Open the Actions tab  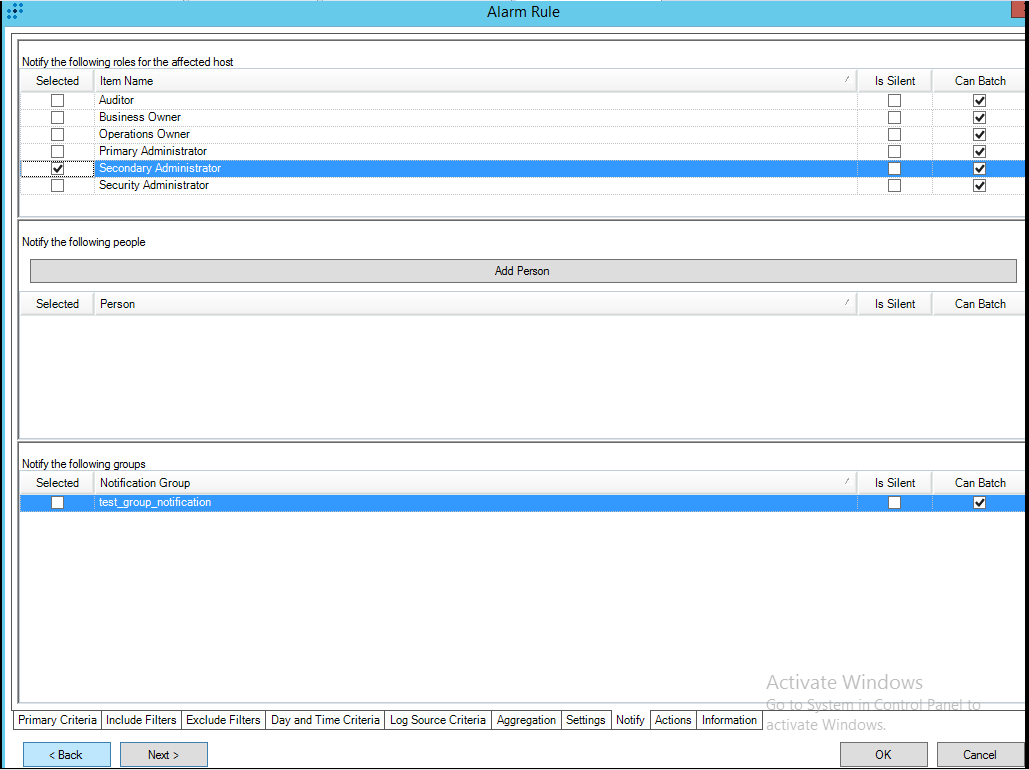pyautogui.click(x=672, y=720)
